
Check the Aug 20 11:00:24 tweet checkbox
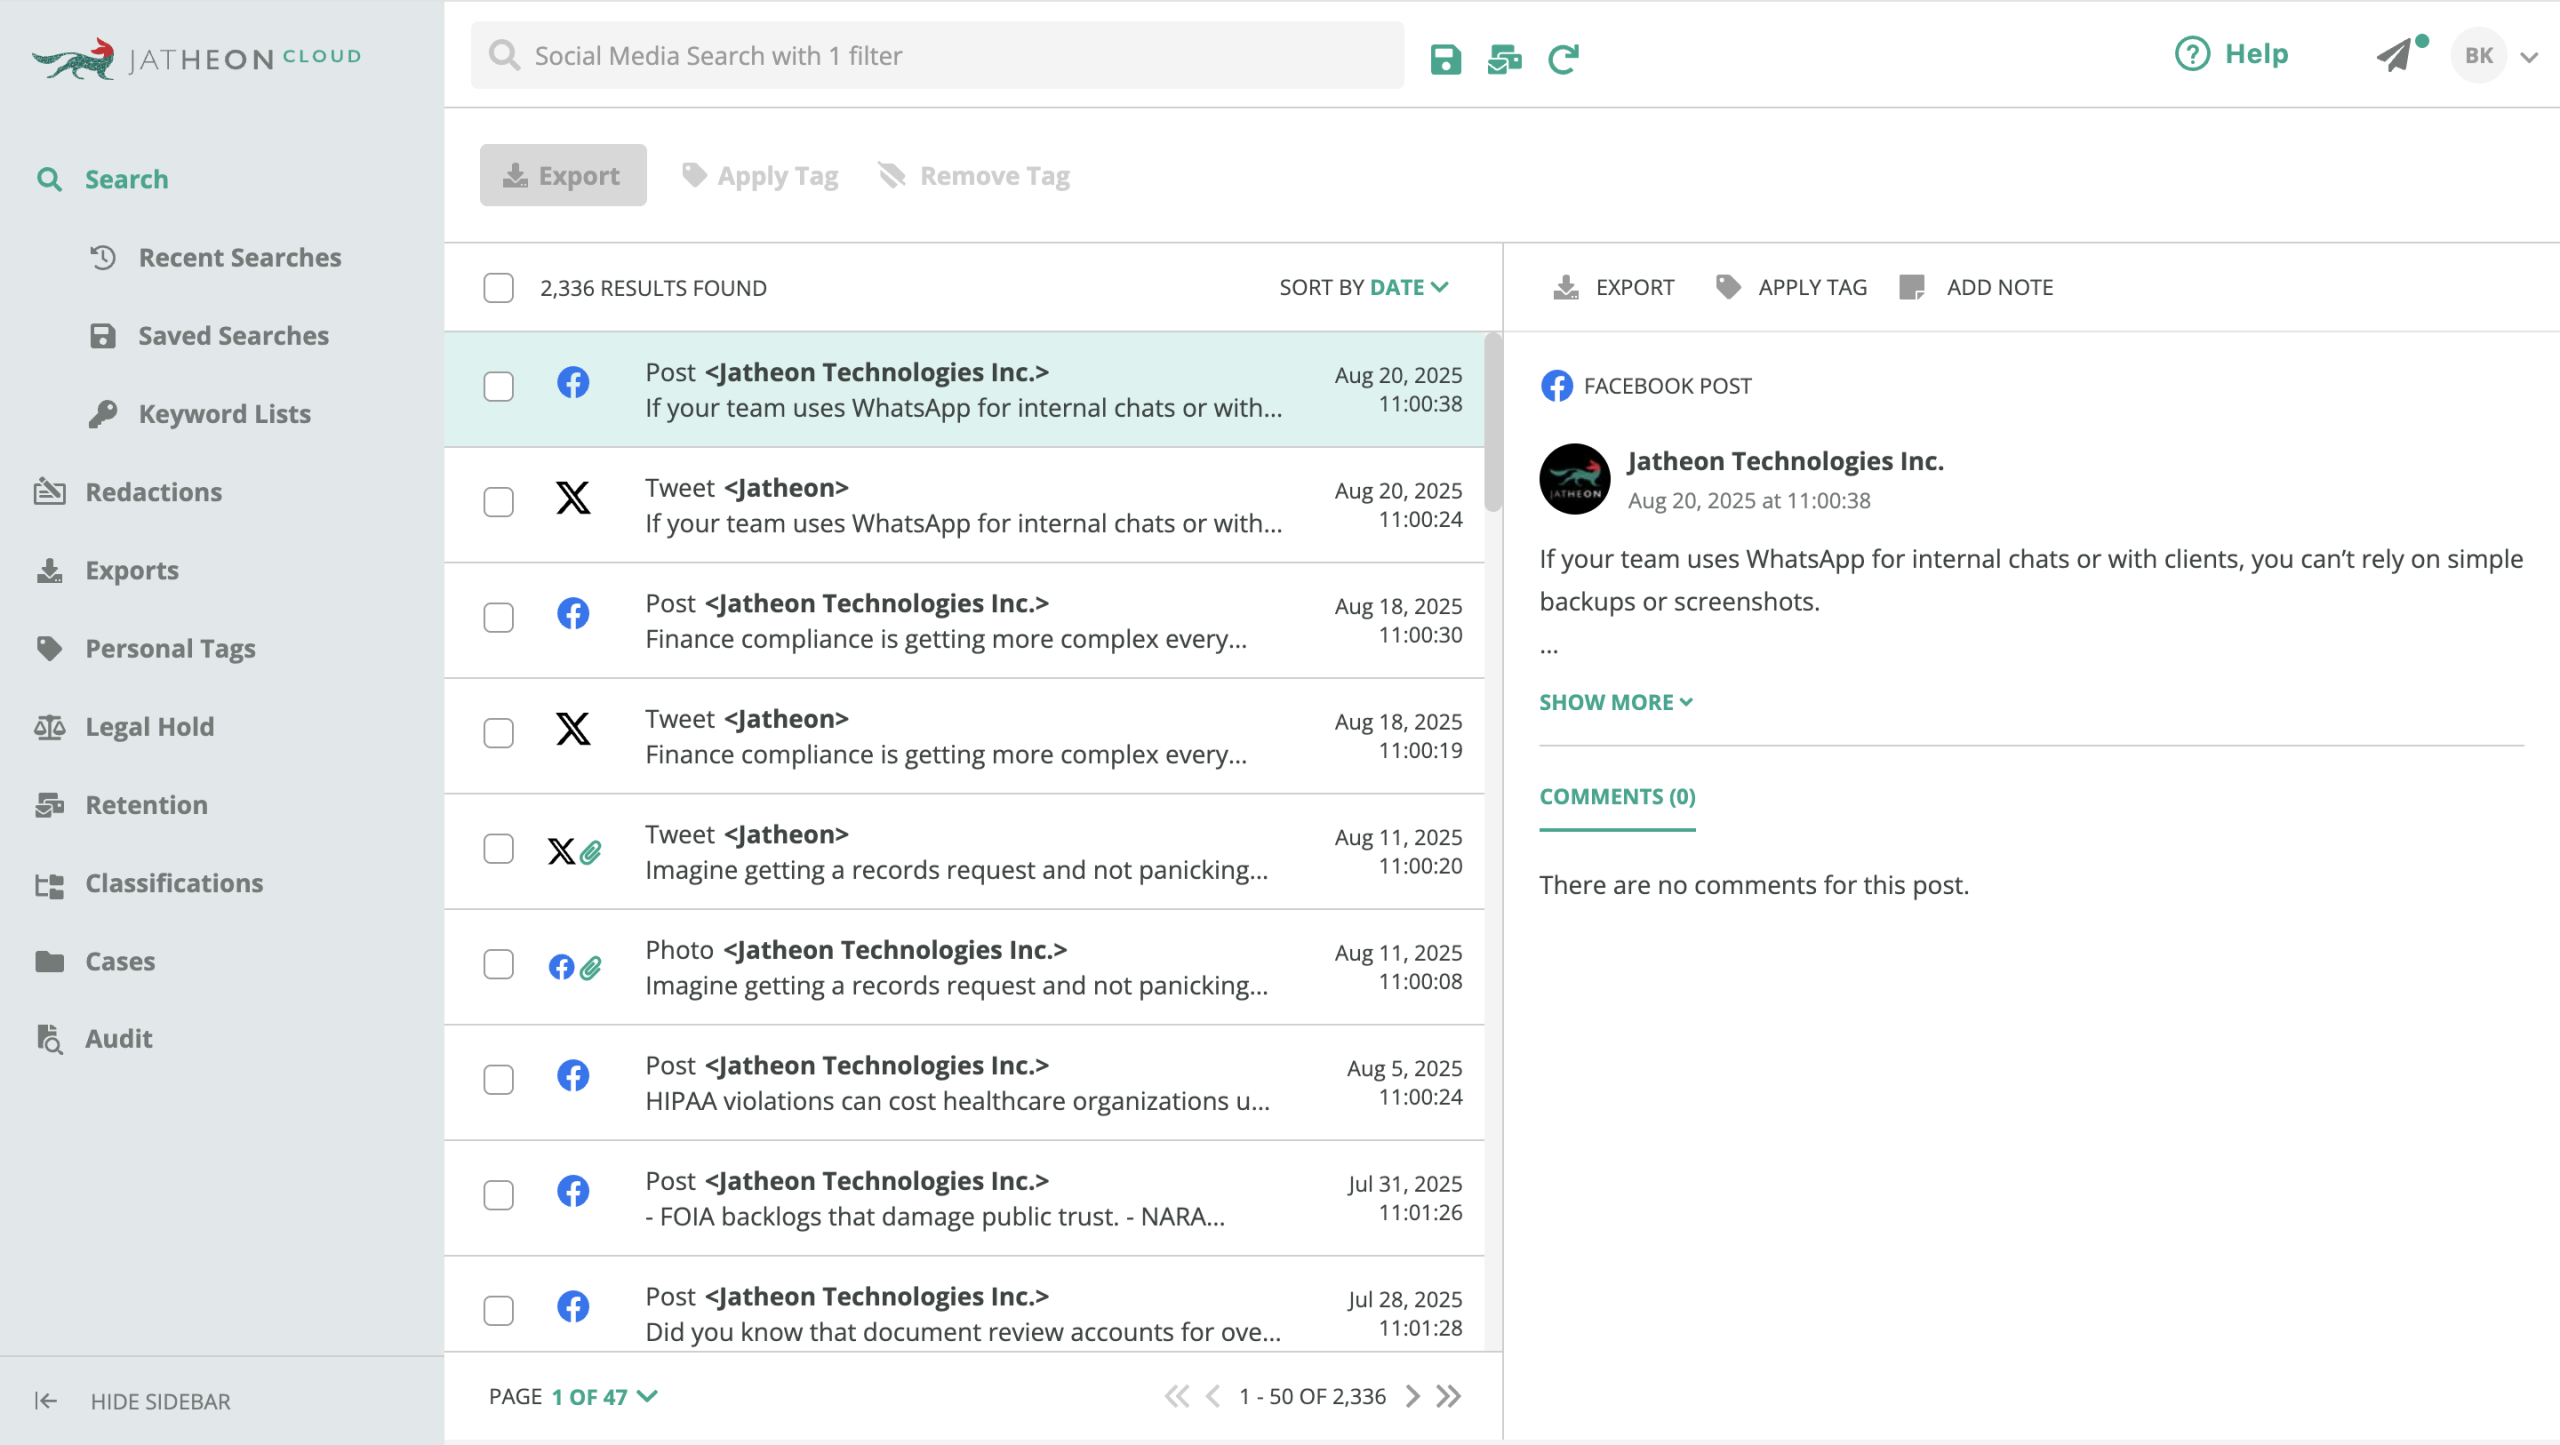[498, 502]
